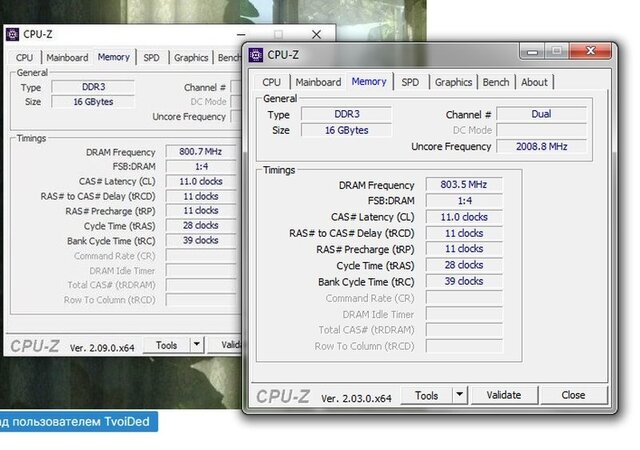Open the Tools dropdown arrow in the front window

[x=459, y=395]
